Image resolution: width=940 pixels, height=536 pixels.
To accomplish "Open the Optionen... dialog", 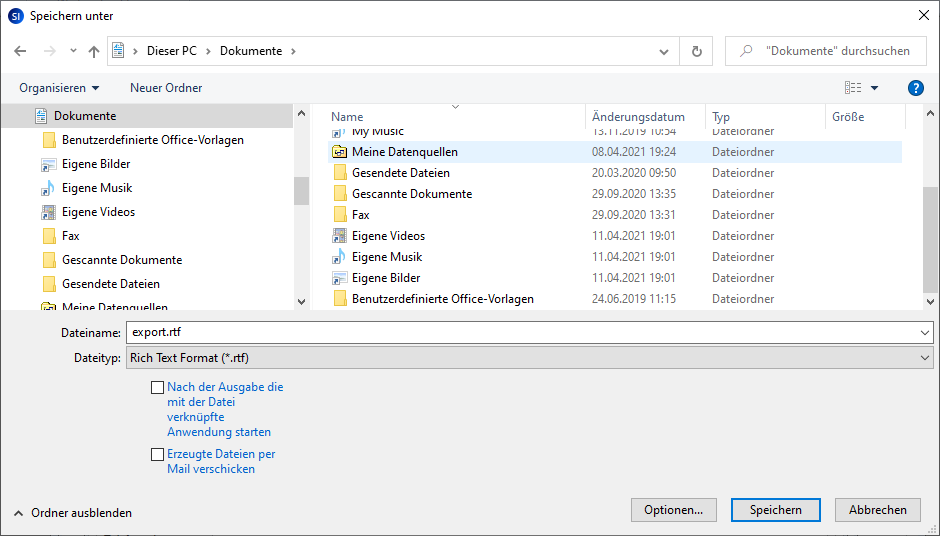I will 673,510.
